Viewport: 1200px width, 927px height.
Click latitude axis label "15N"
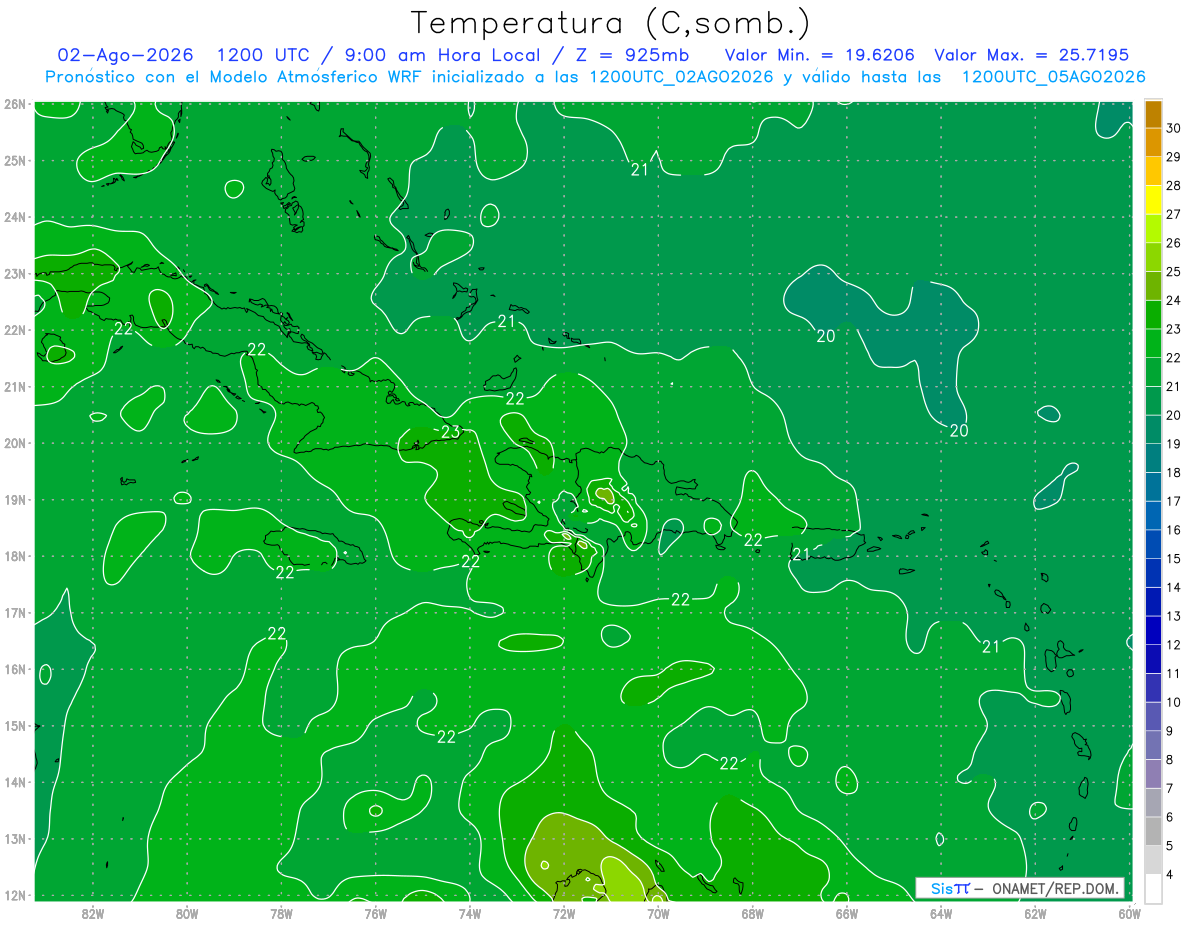[x=14, y=725]
